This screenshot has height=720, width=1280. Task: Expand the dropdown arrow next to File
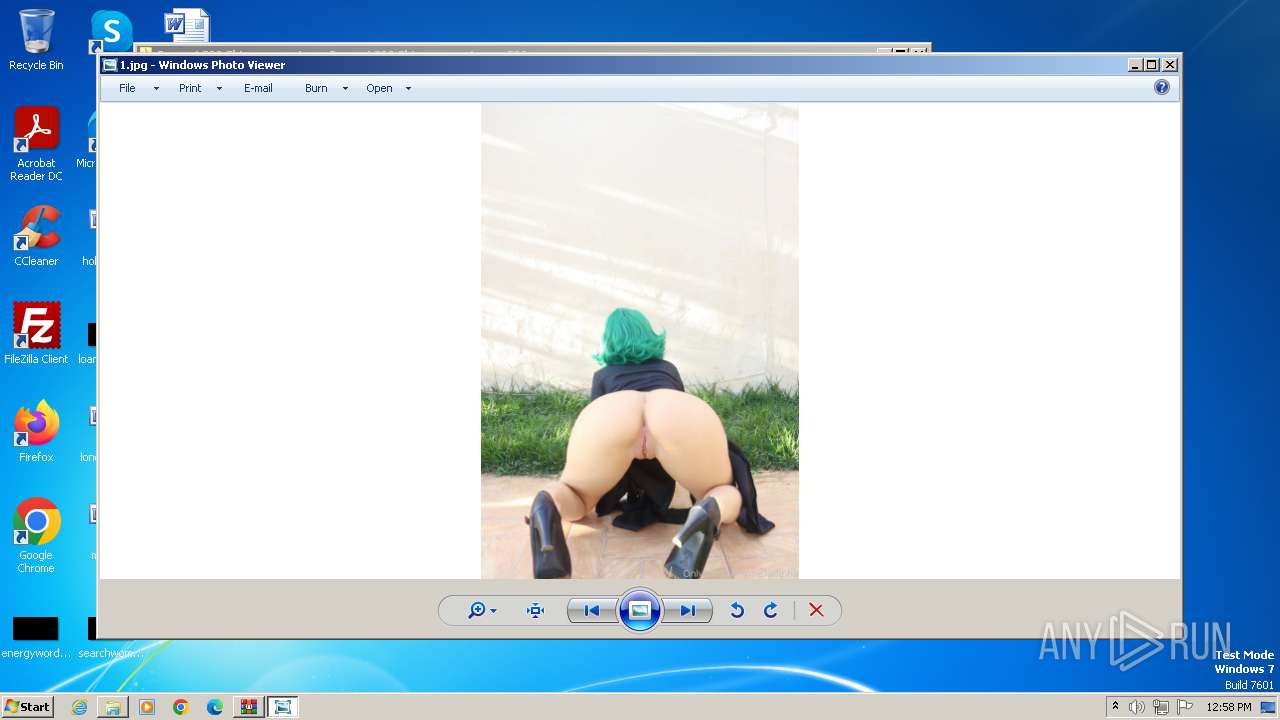(x=156, y=89)
